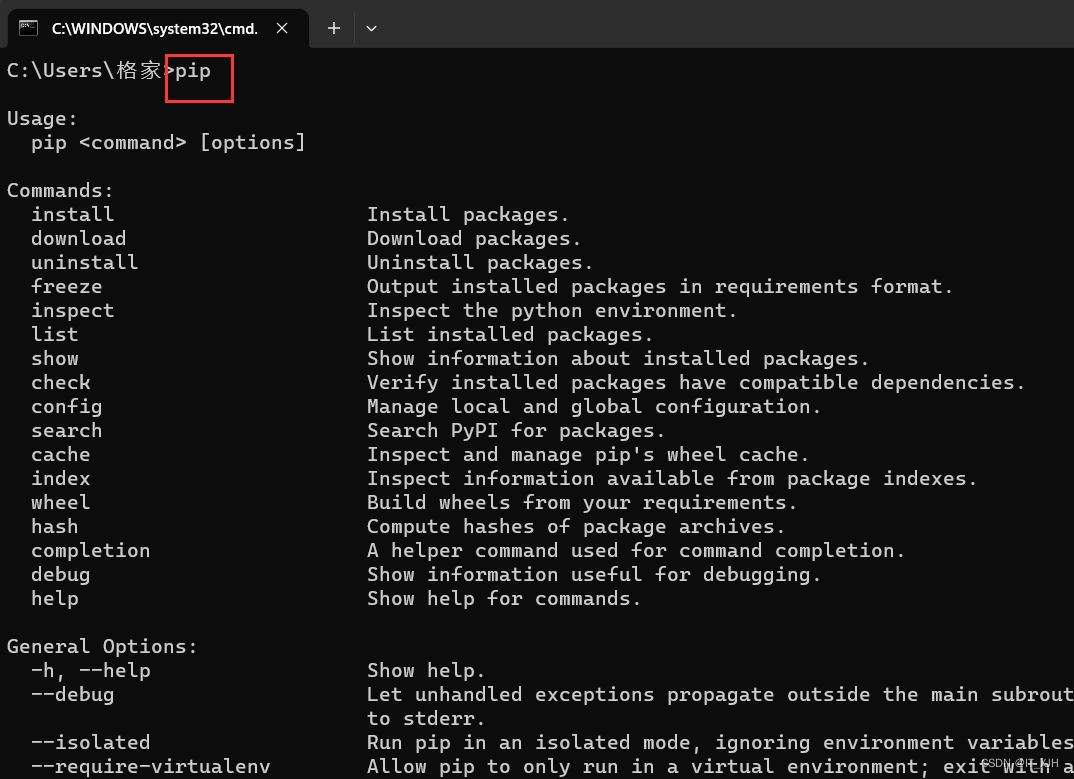Click the 'help' command name in Commands

coord(55,599)
